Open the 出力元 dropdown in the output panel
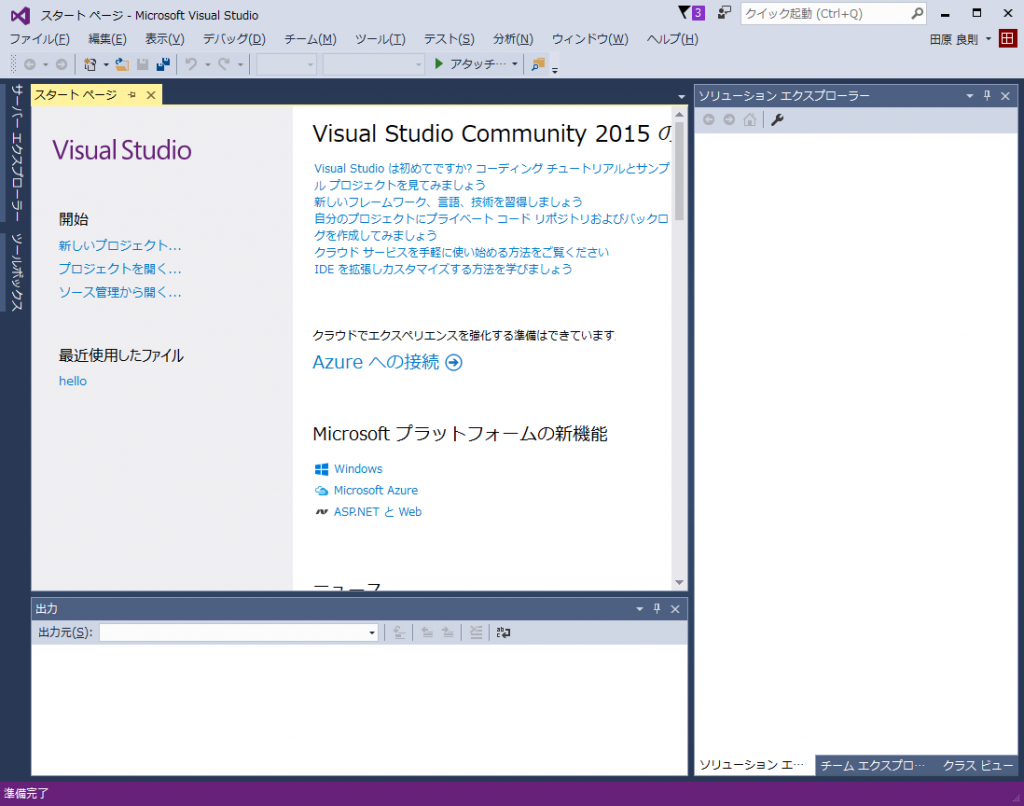 pyautogui.click(x=371, y=632)
